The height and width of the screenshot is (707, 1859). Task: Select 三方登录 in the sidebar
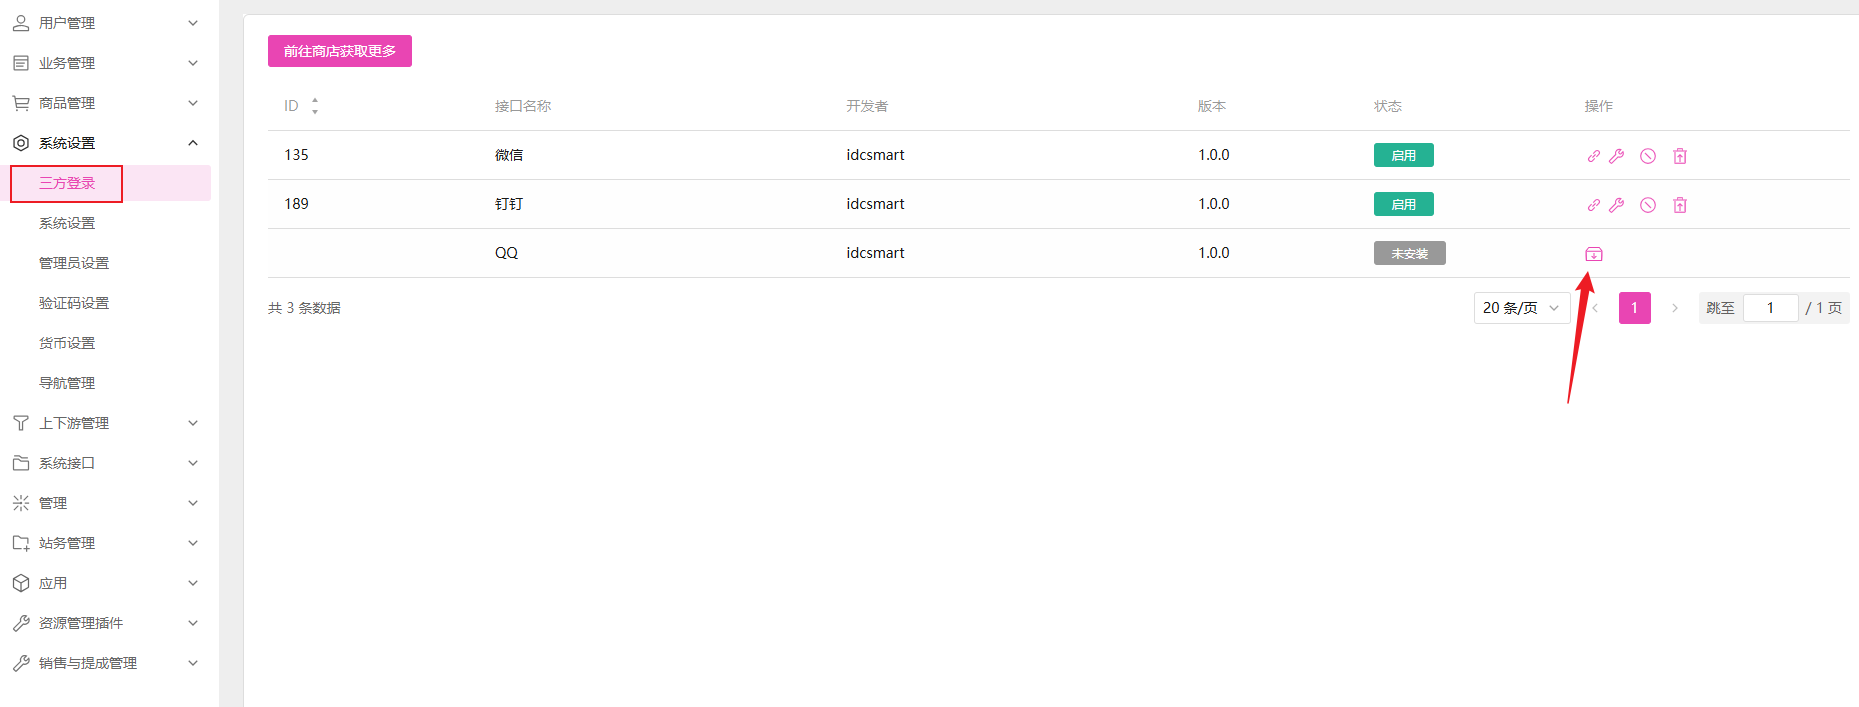(x=67, y=183)
